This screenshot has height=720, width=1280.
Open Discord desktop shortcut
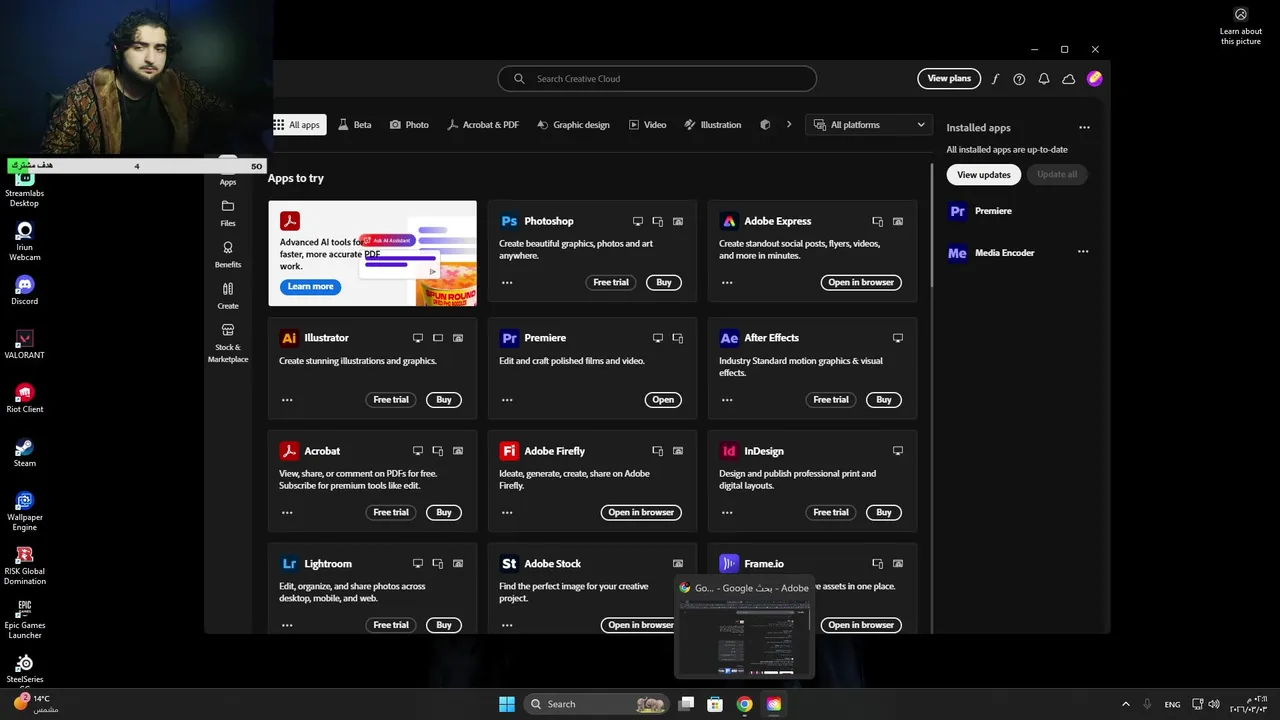pyautogui.click(x=25, y=291)
